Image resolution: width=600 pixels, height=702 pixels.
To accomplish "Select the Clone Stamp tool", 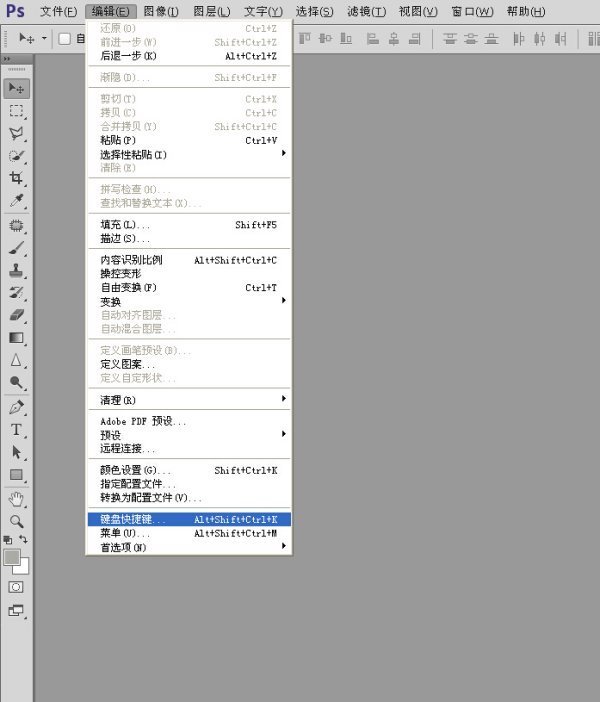I will click(17, 270).
